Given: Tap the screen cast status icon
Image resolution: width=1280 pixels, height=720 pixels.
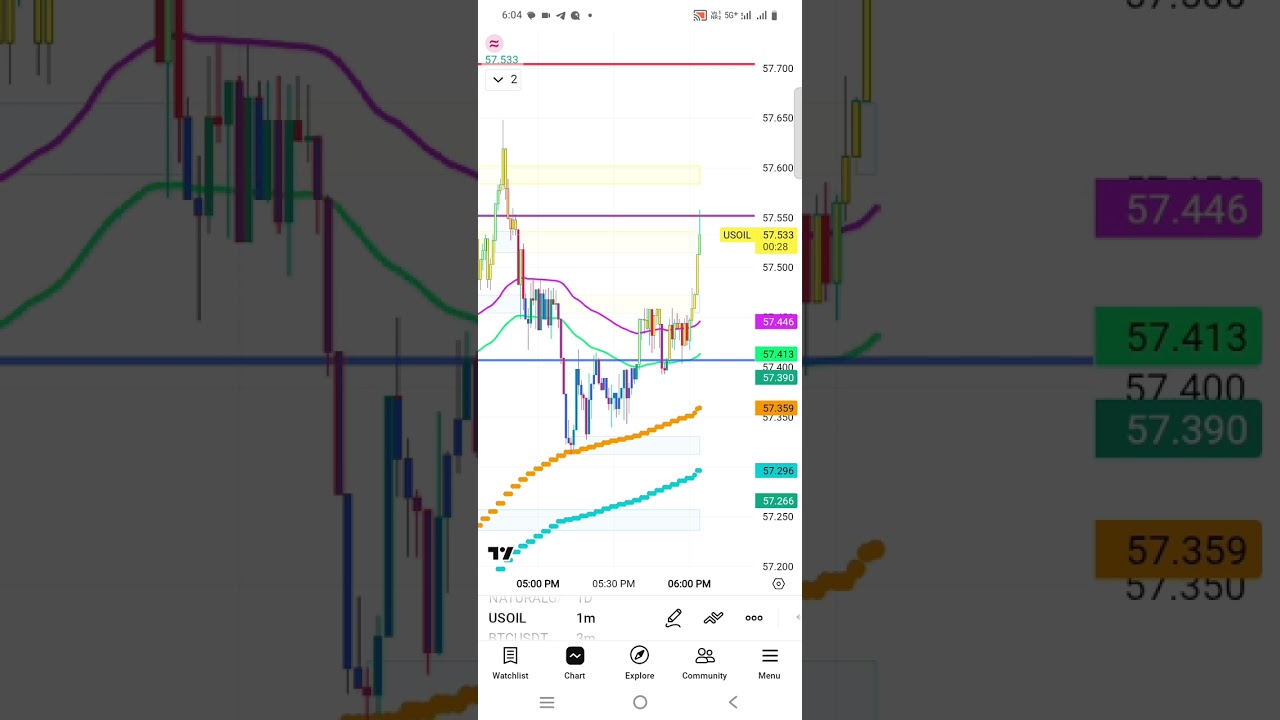Looking at the screenshot, I should 700,16.
